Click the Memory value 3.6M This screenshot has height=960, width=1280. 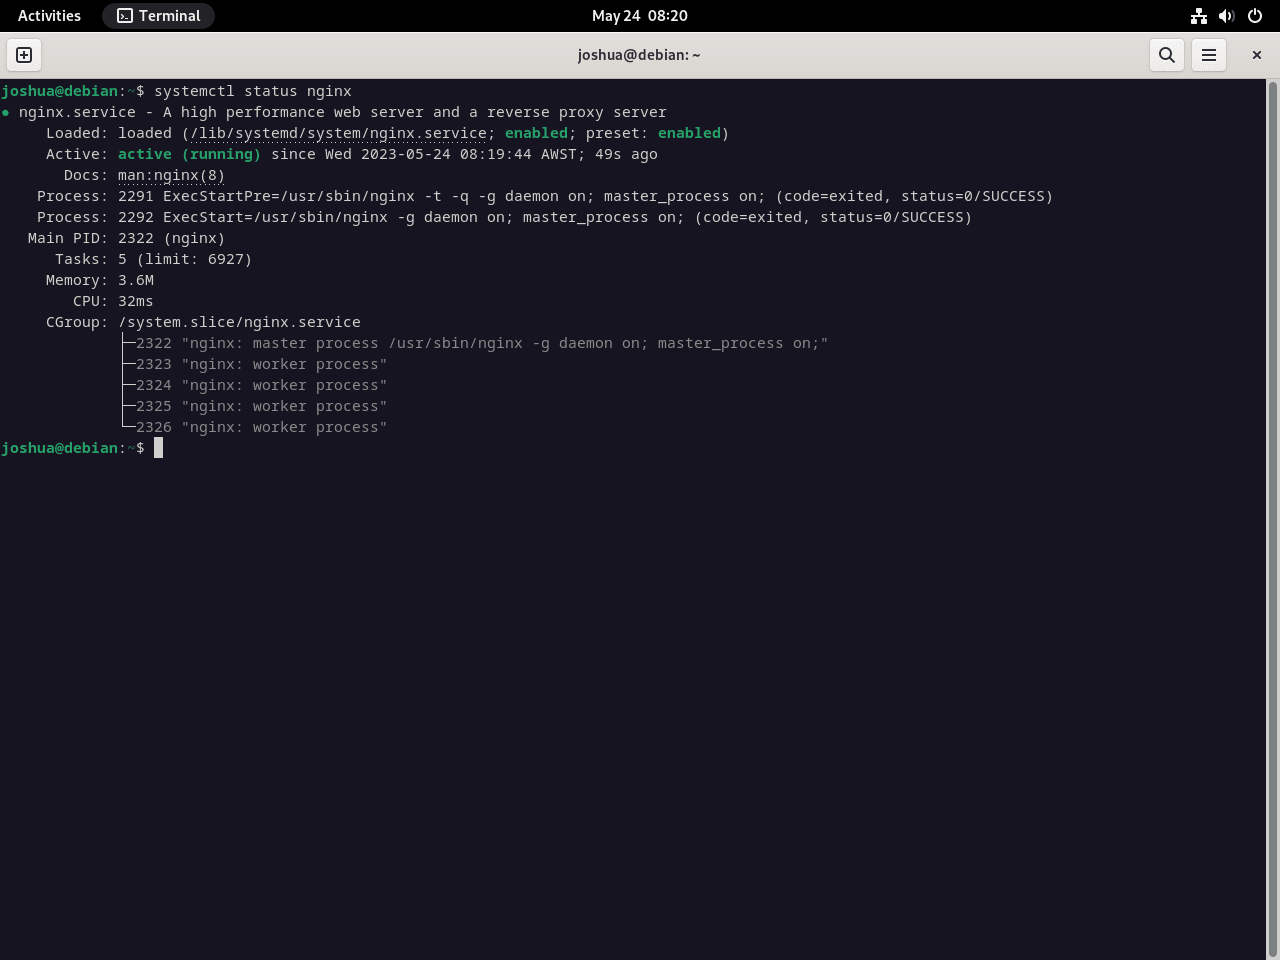pos(136,280)
